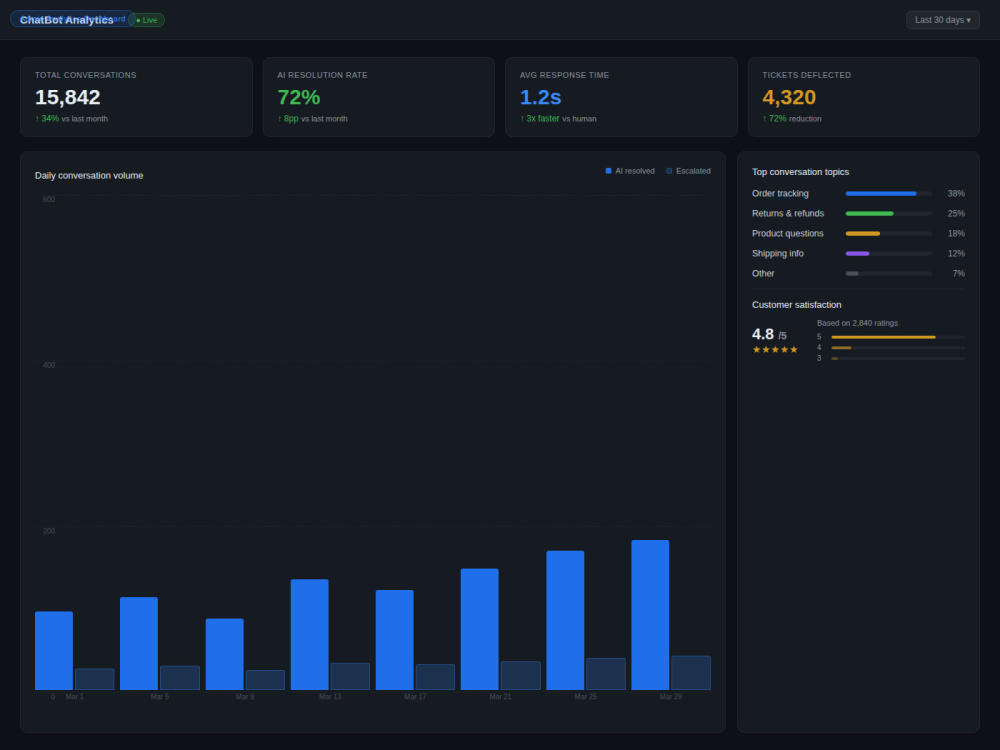
Task: Click the Mar 25 AI resolved bar
Action: pyautogui.click(x=565, y=621)
